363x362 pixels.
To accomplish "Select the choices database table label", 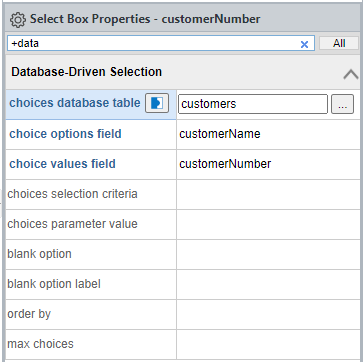I will click(75, 103).
